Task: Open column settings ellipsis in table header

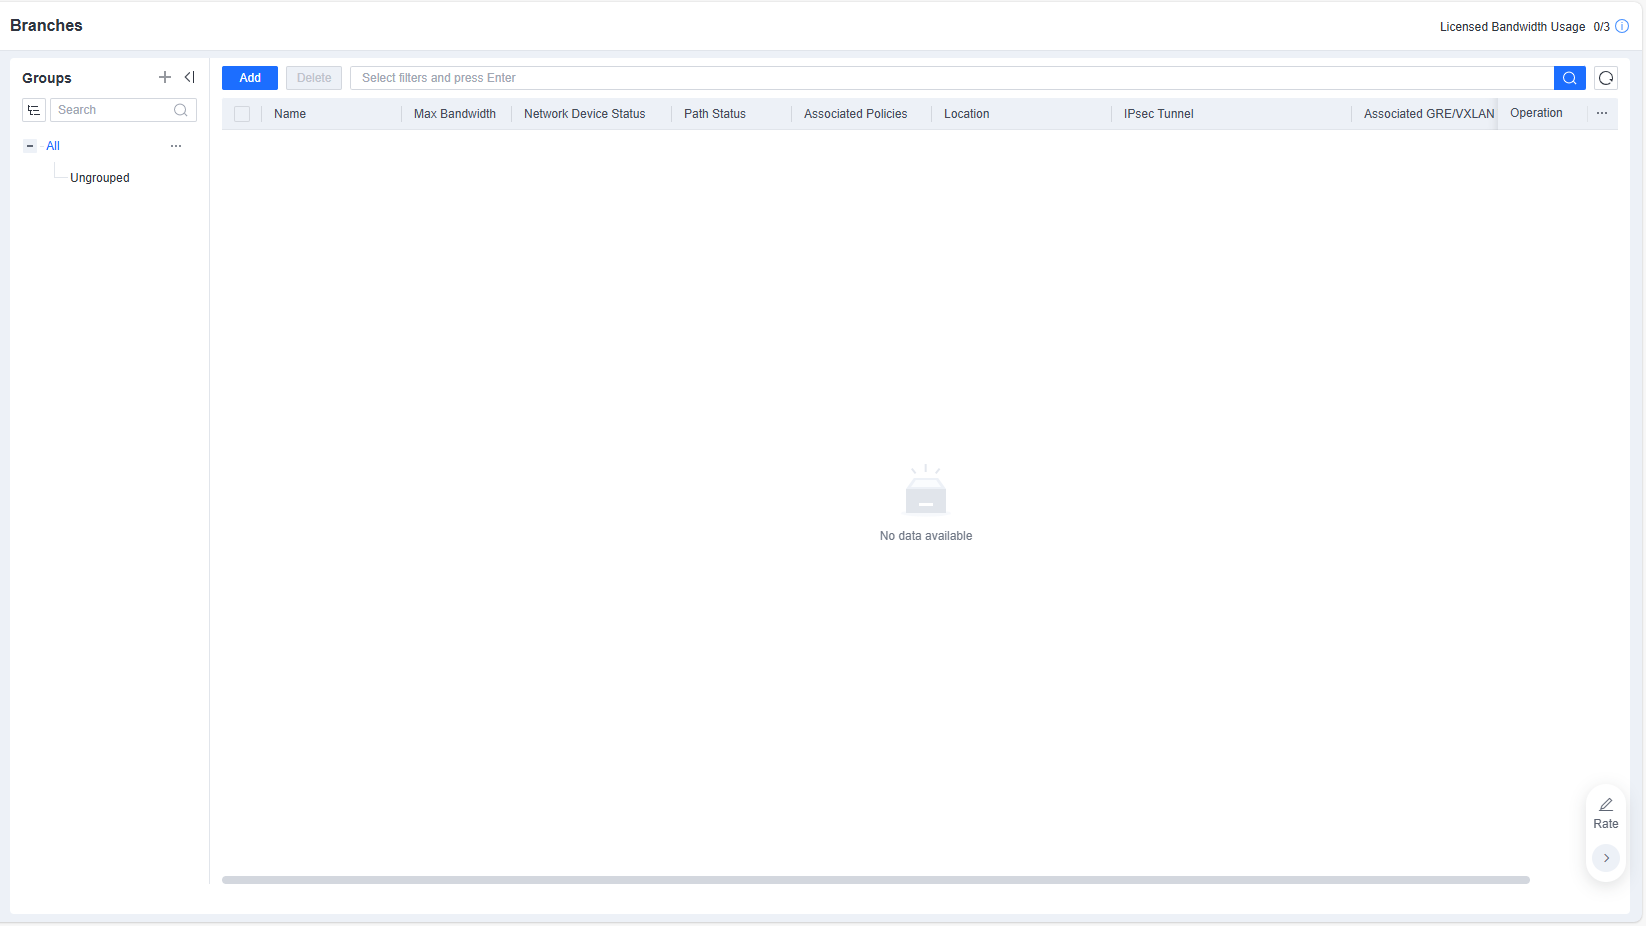Action: [1602, 113]
